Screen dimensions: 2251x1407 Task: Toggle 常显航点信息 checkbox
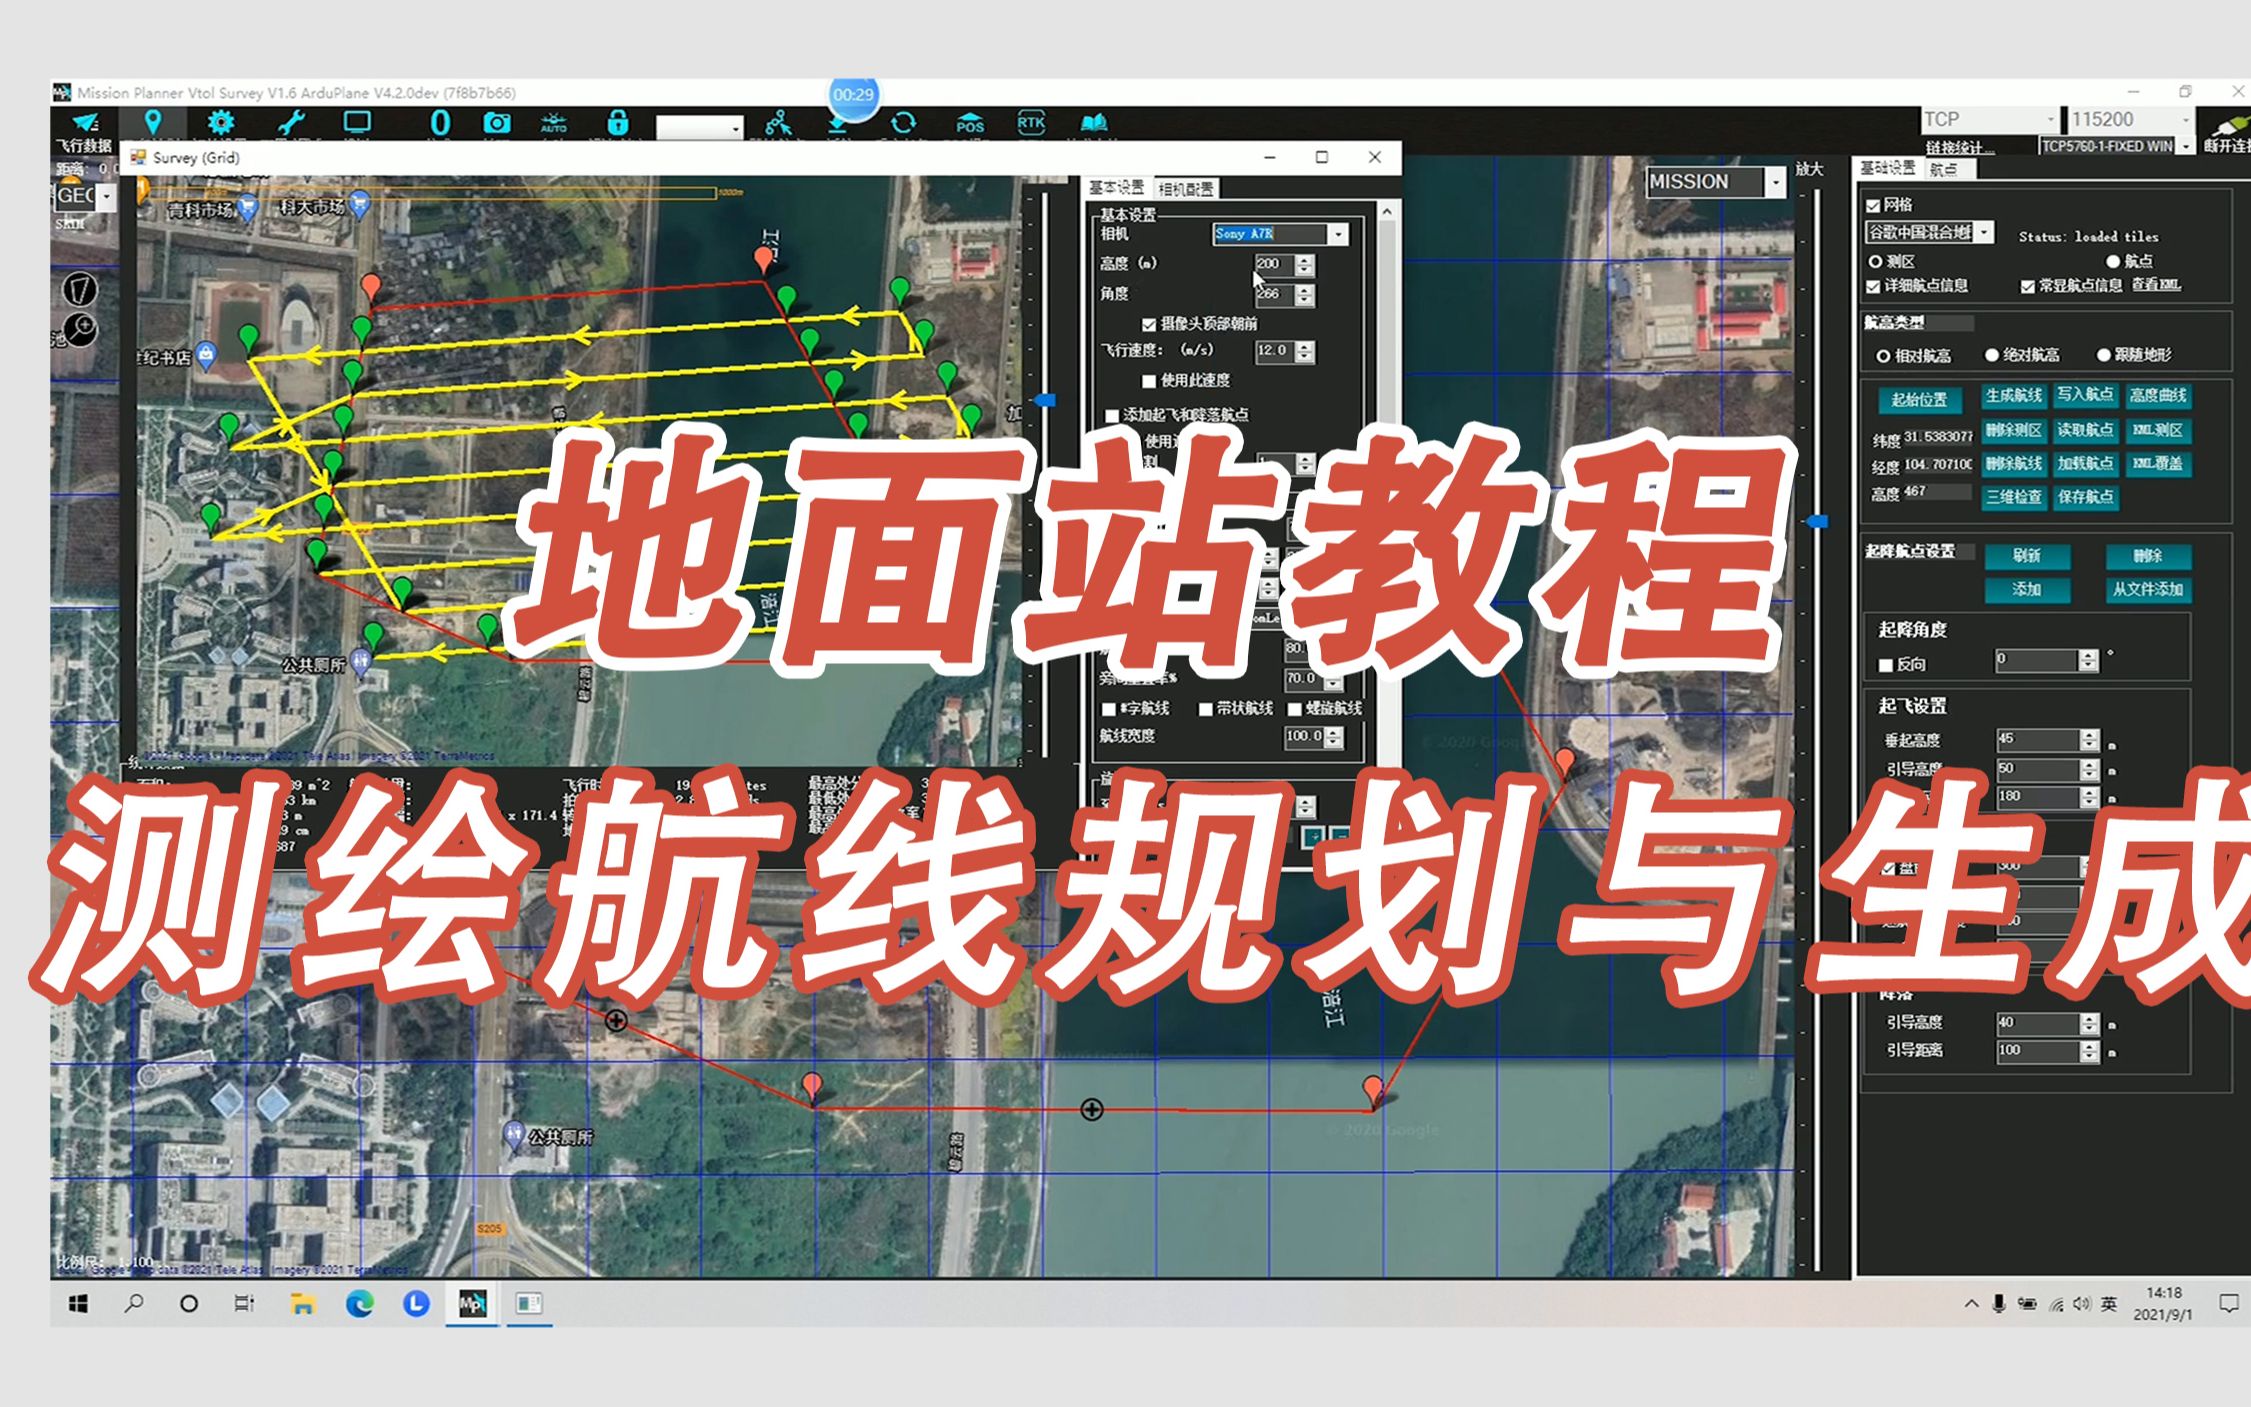[x=2027, y=287]
